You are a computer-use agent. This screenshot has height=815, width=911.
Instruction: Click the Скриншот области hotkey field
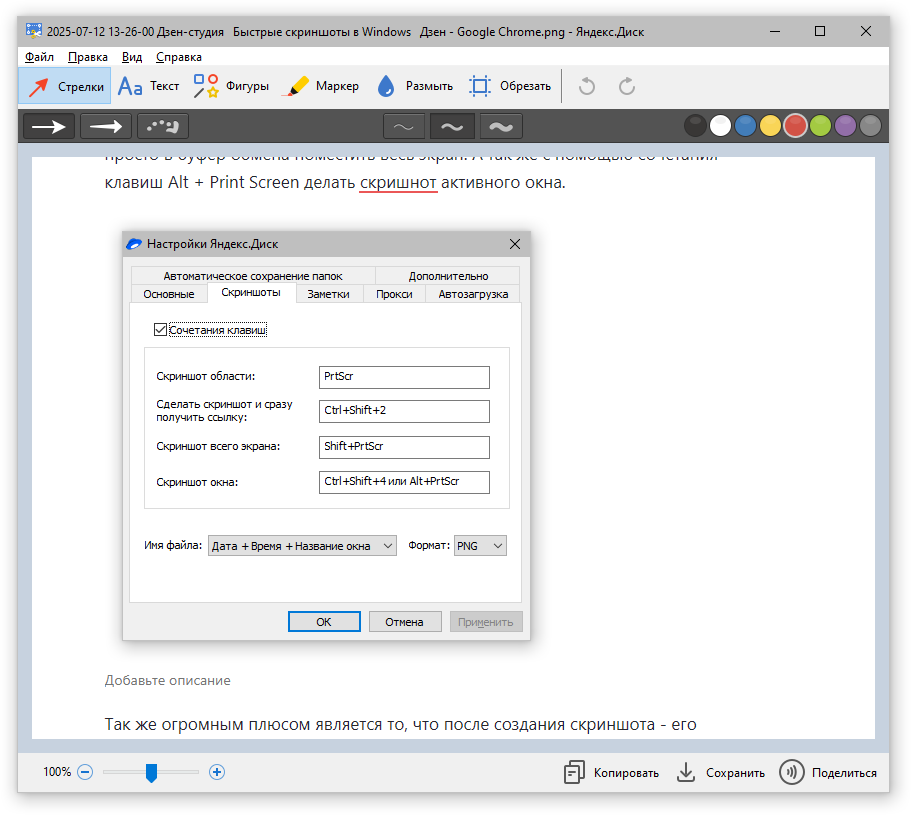(404, 377)
